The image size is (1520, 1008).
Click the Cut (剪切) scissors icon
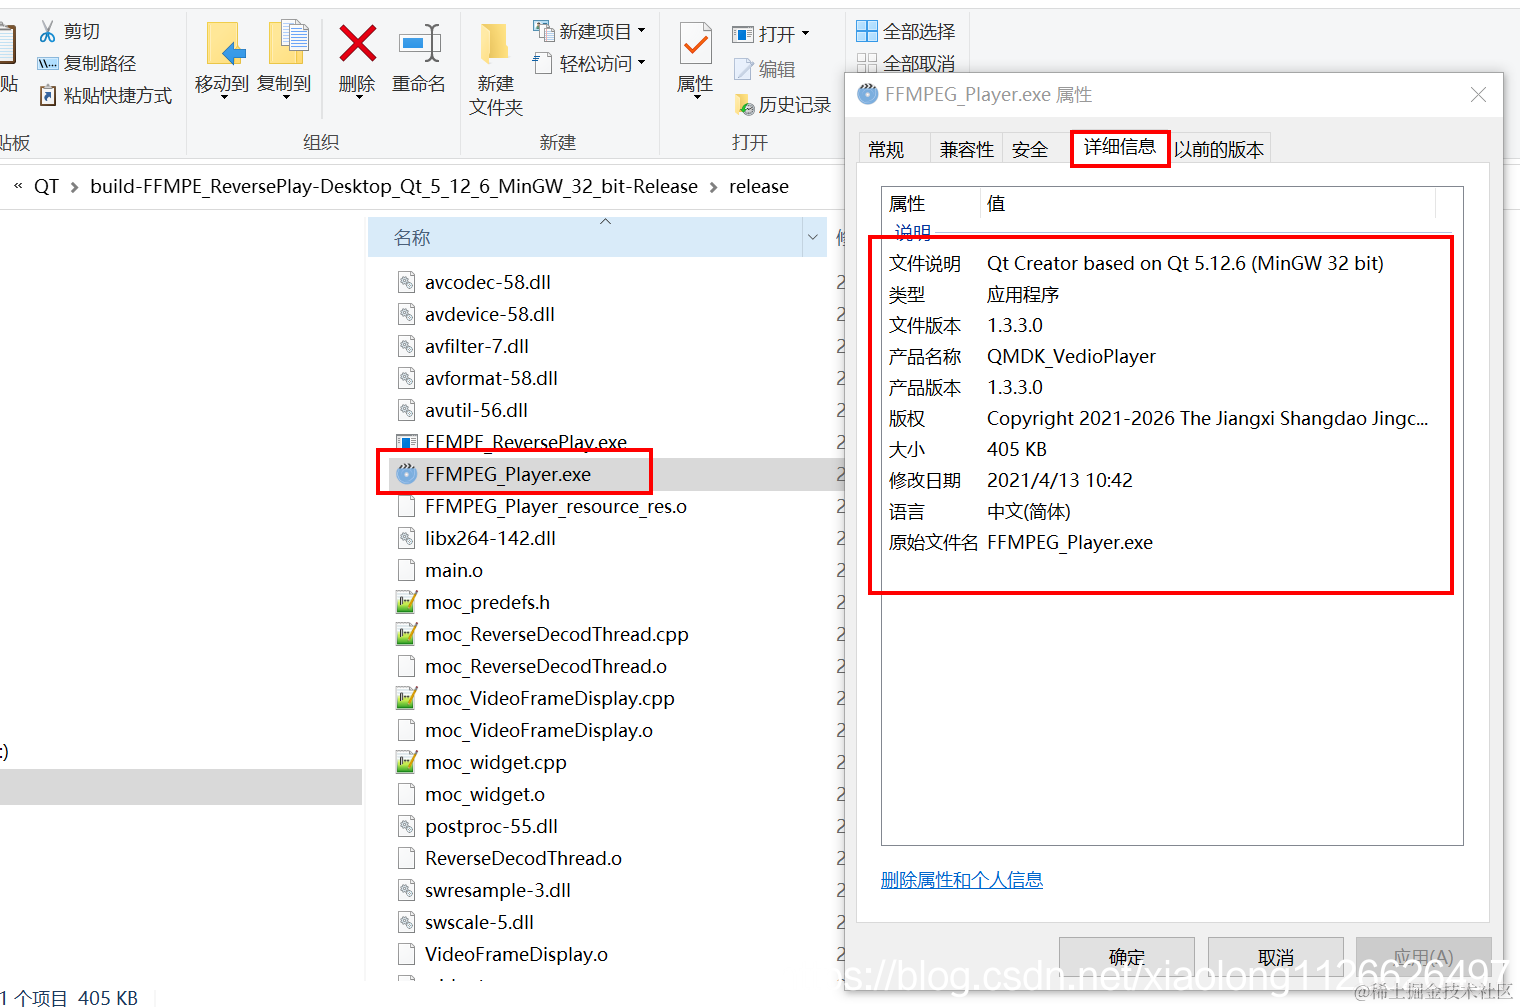click(47, 32)
